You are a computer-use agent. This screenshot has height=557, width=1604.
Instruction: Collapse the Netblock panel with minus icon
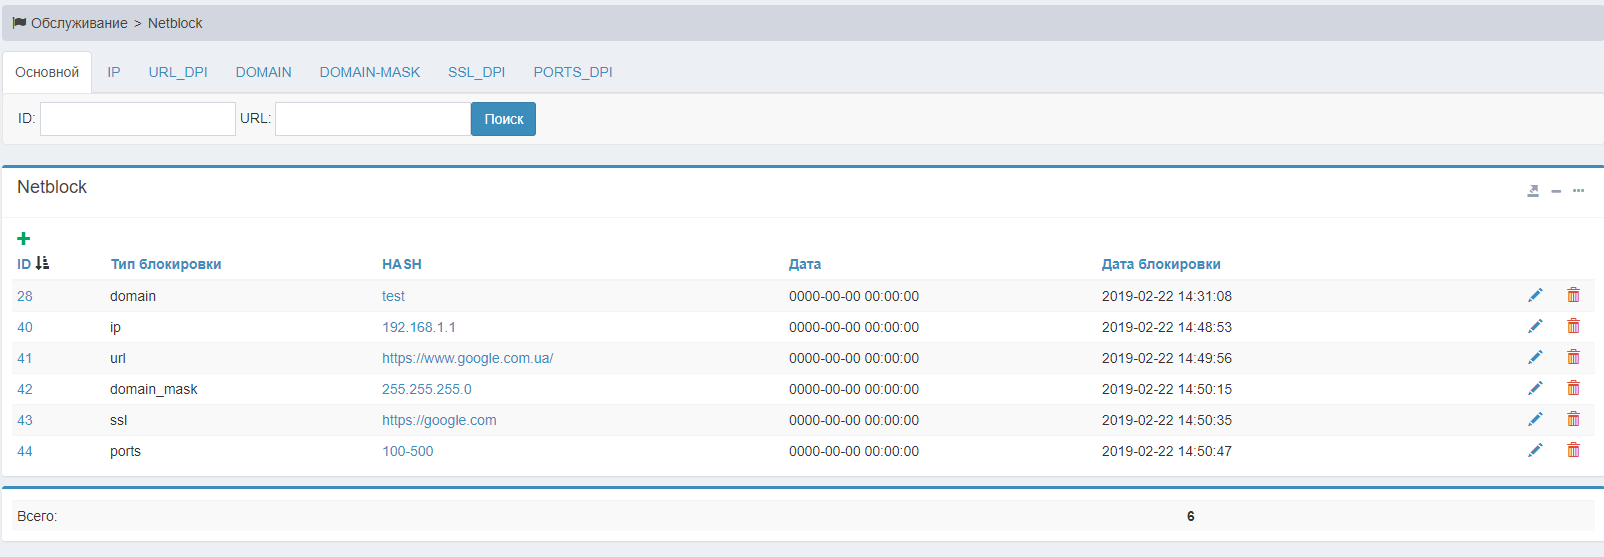(x=1556, y=191)
